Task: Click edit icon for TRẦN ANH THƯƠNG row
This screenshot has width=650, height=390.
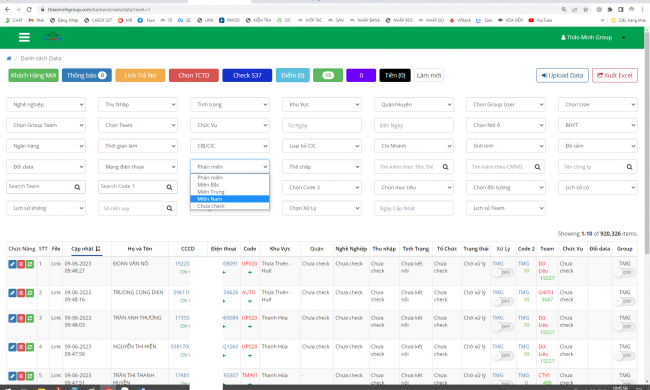Action: coord(12,318)
